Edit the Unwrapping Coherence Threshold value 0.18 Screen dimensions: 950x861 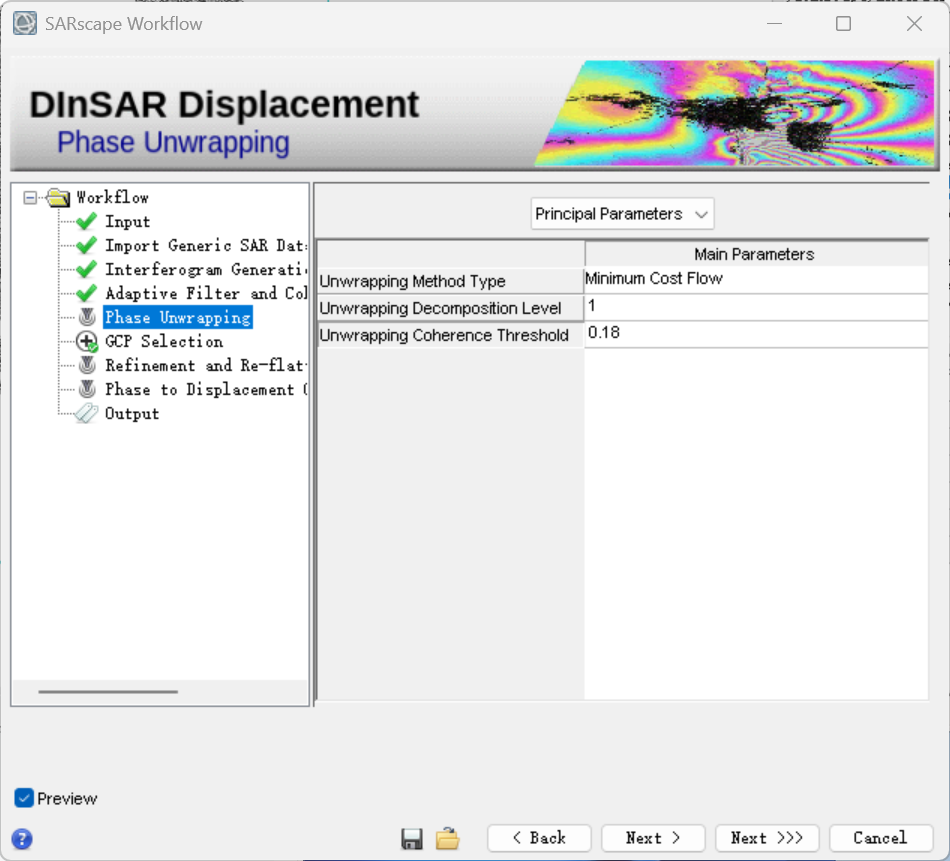pos(756,334)
